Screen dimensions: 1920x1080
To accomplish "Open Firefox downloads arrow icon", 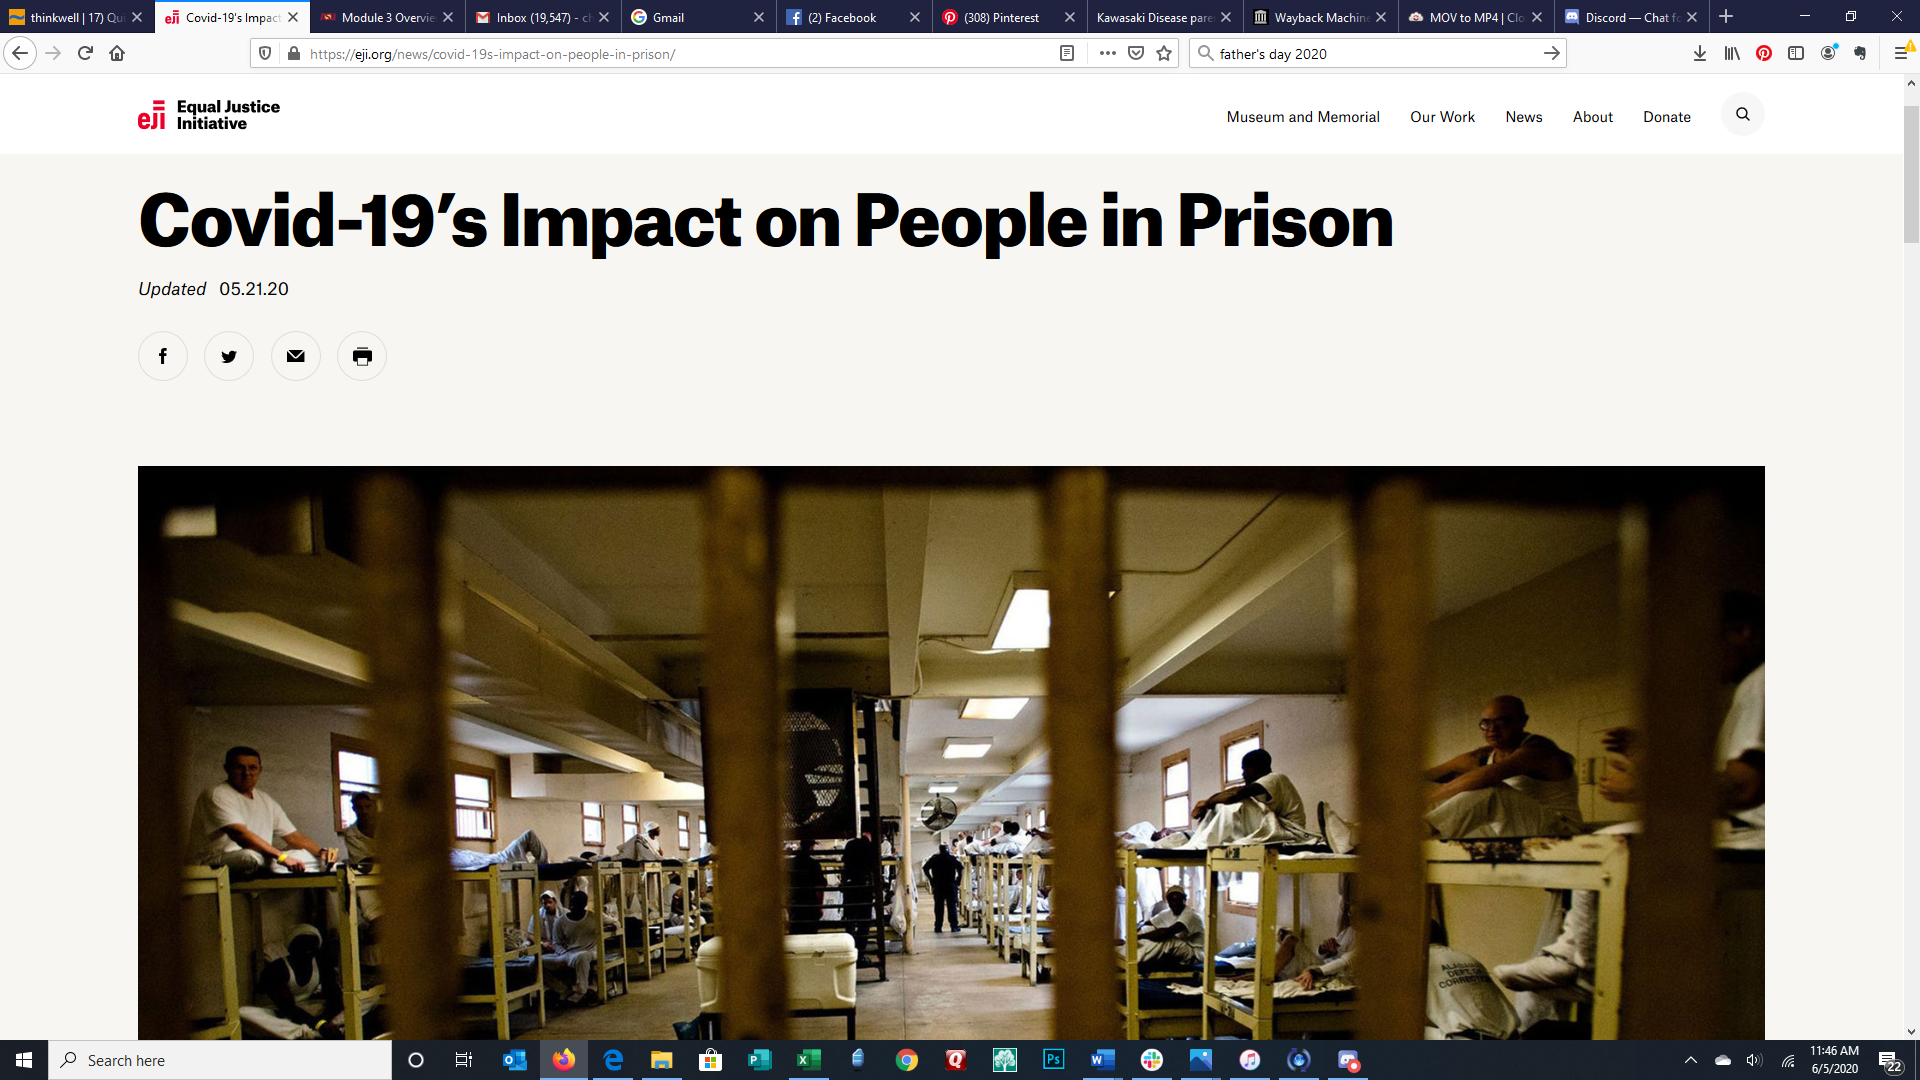I will click(1700, 54).
